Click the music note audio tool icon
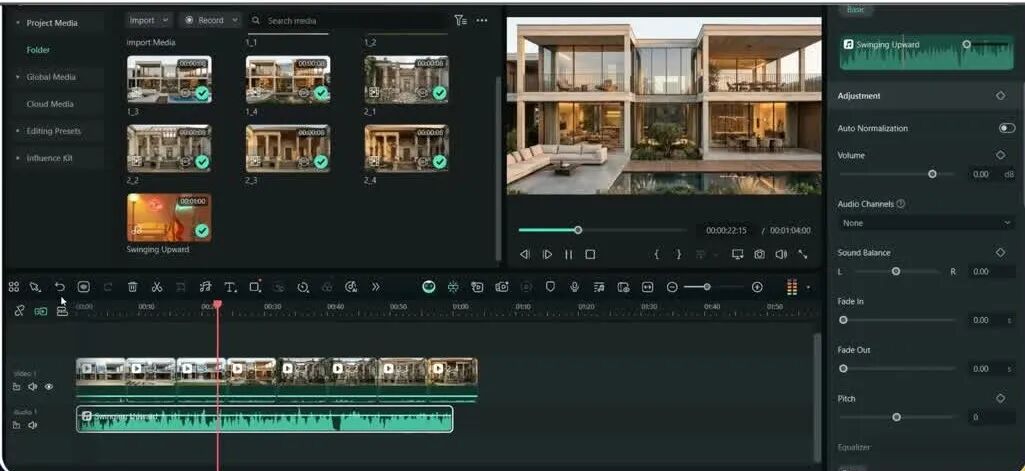 tap(205, 287)
